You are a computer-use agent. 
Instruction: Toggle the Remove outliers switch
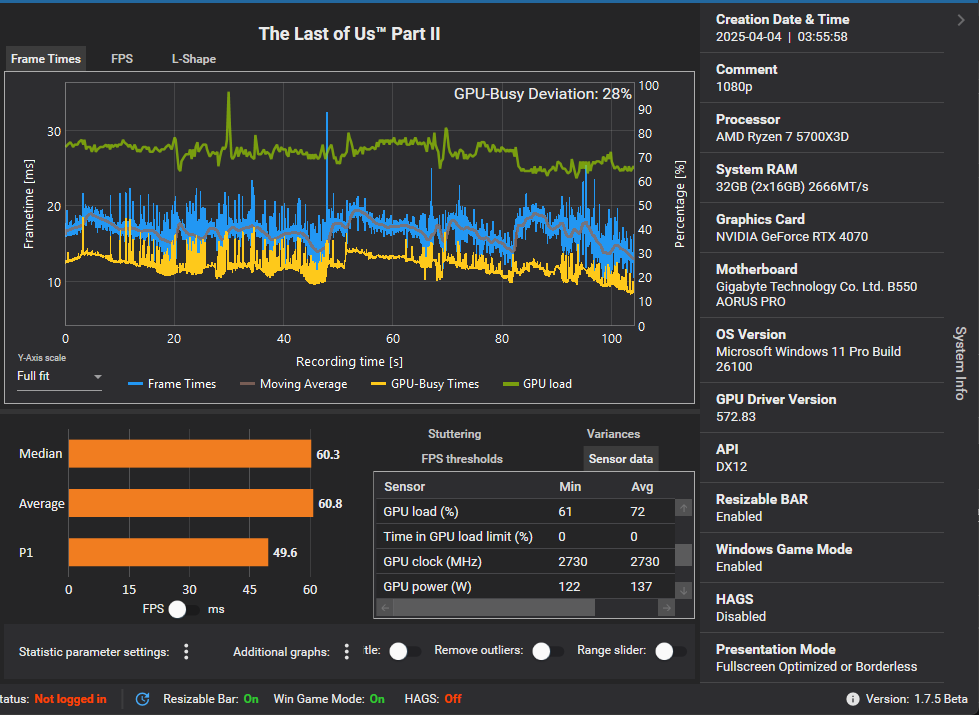pyautogui.click(x=548, y=651)
